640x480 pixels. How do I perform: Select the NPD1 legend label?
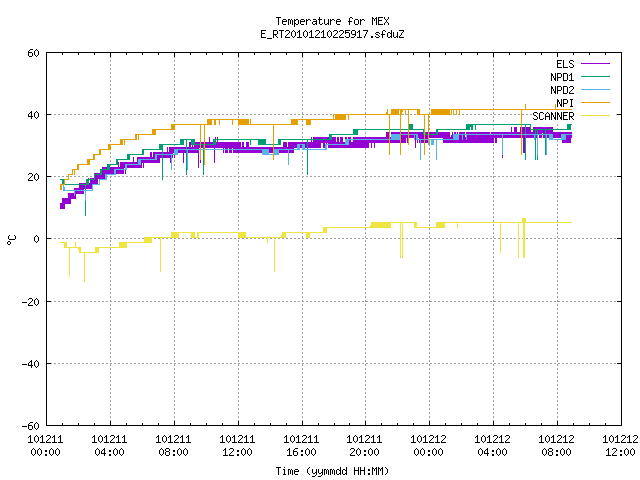pyautogui.click(x=562, y=77)
